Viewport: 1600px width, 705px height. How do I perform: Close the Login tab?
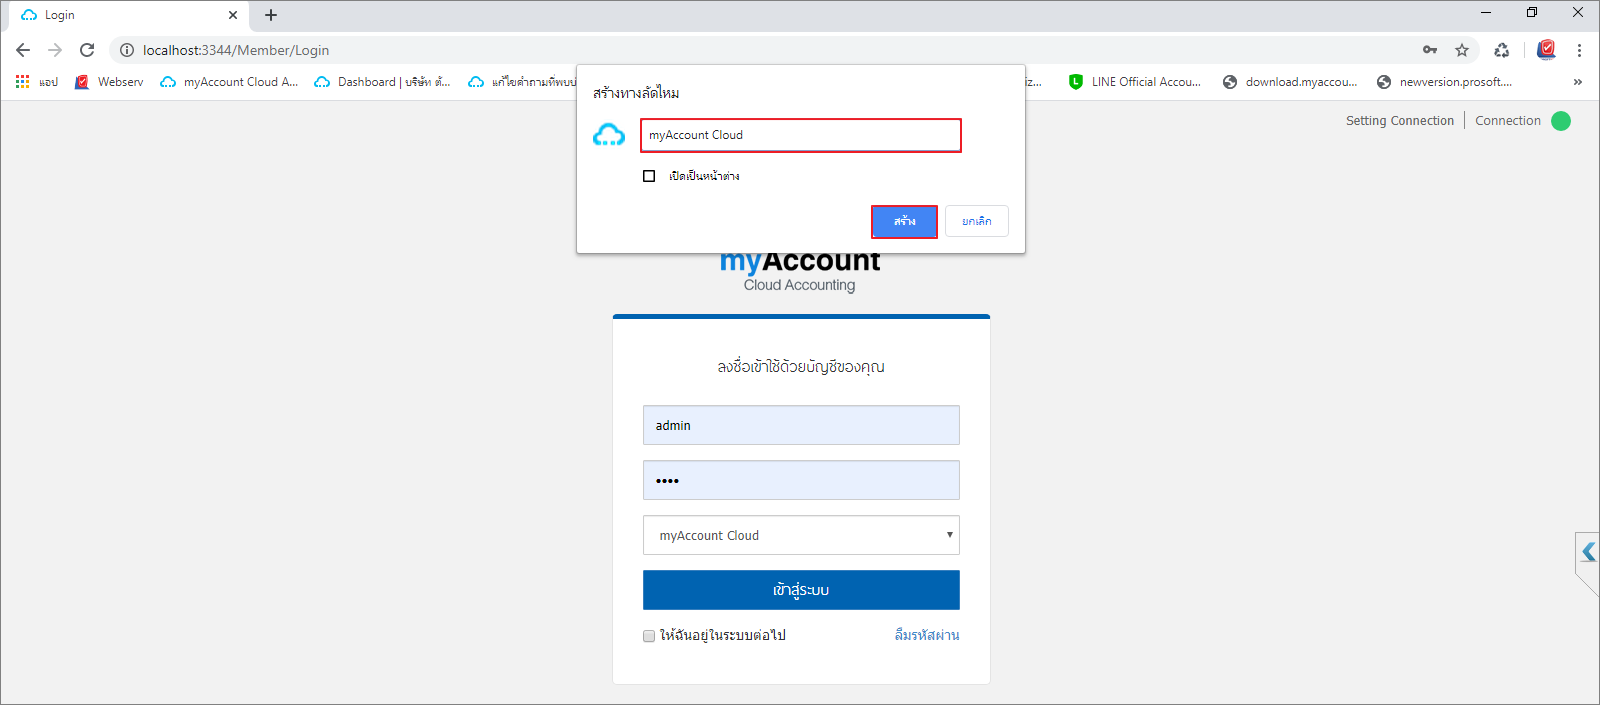(x=233, y=15)
